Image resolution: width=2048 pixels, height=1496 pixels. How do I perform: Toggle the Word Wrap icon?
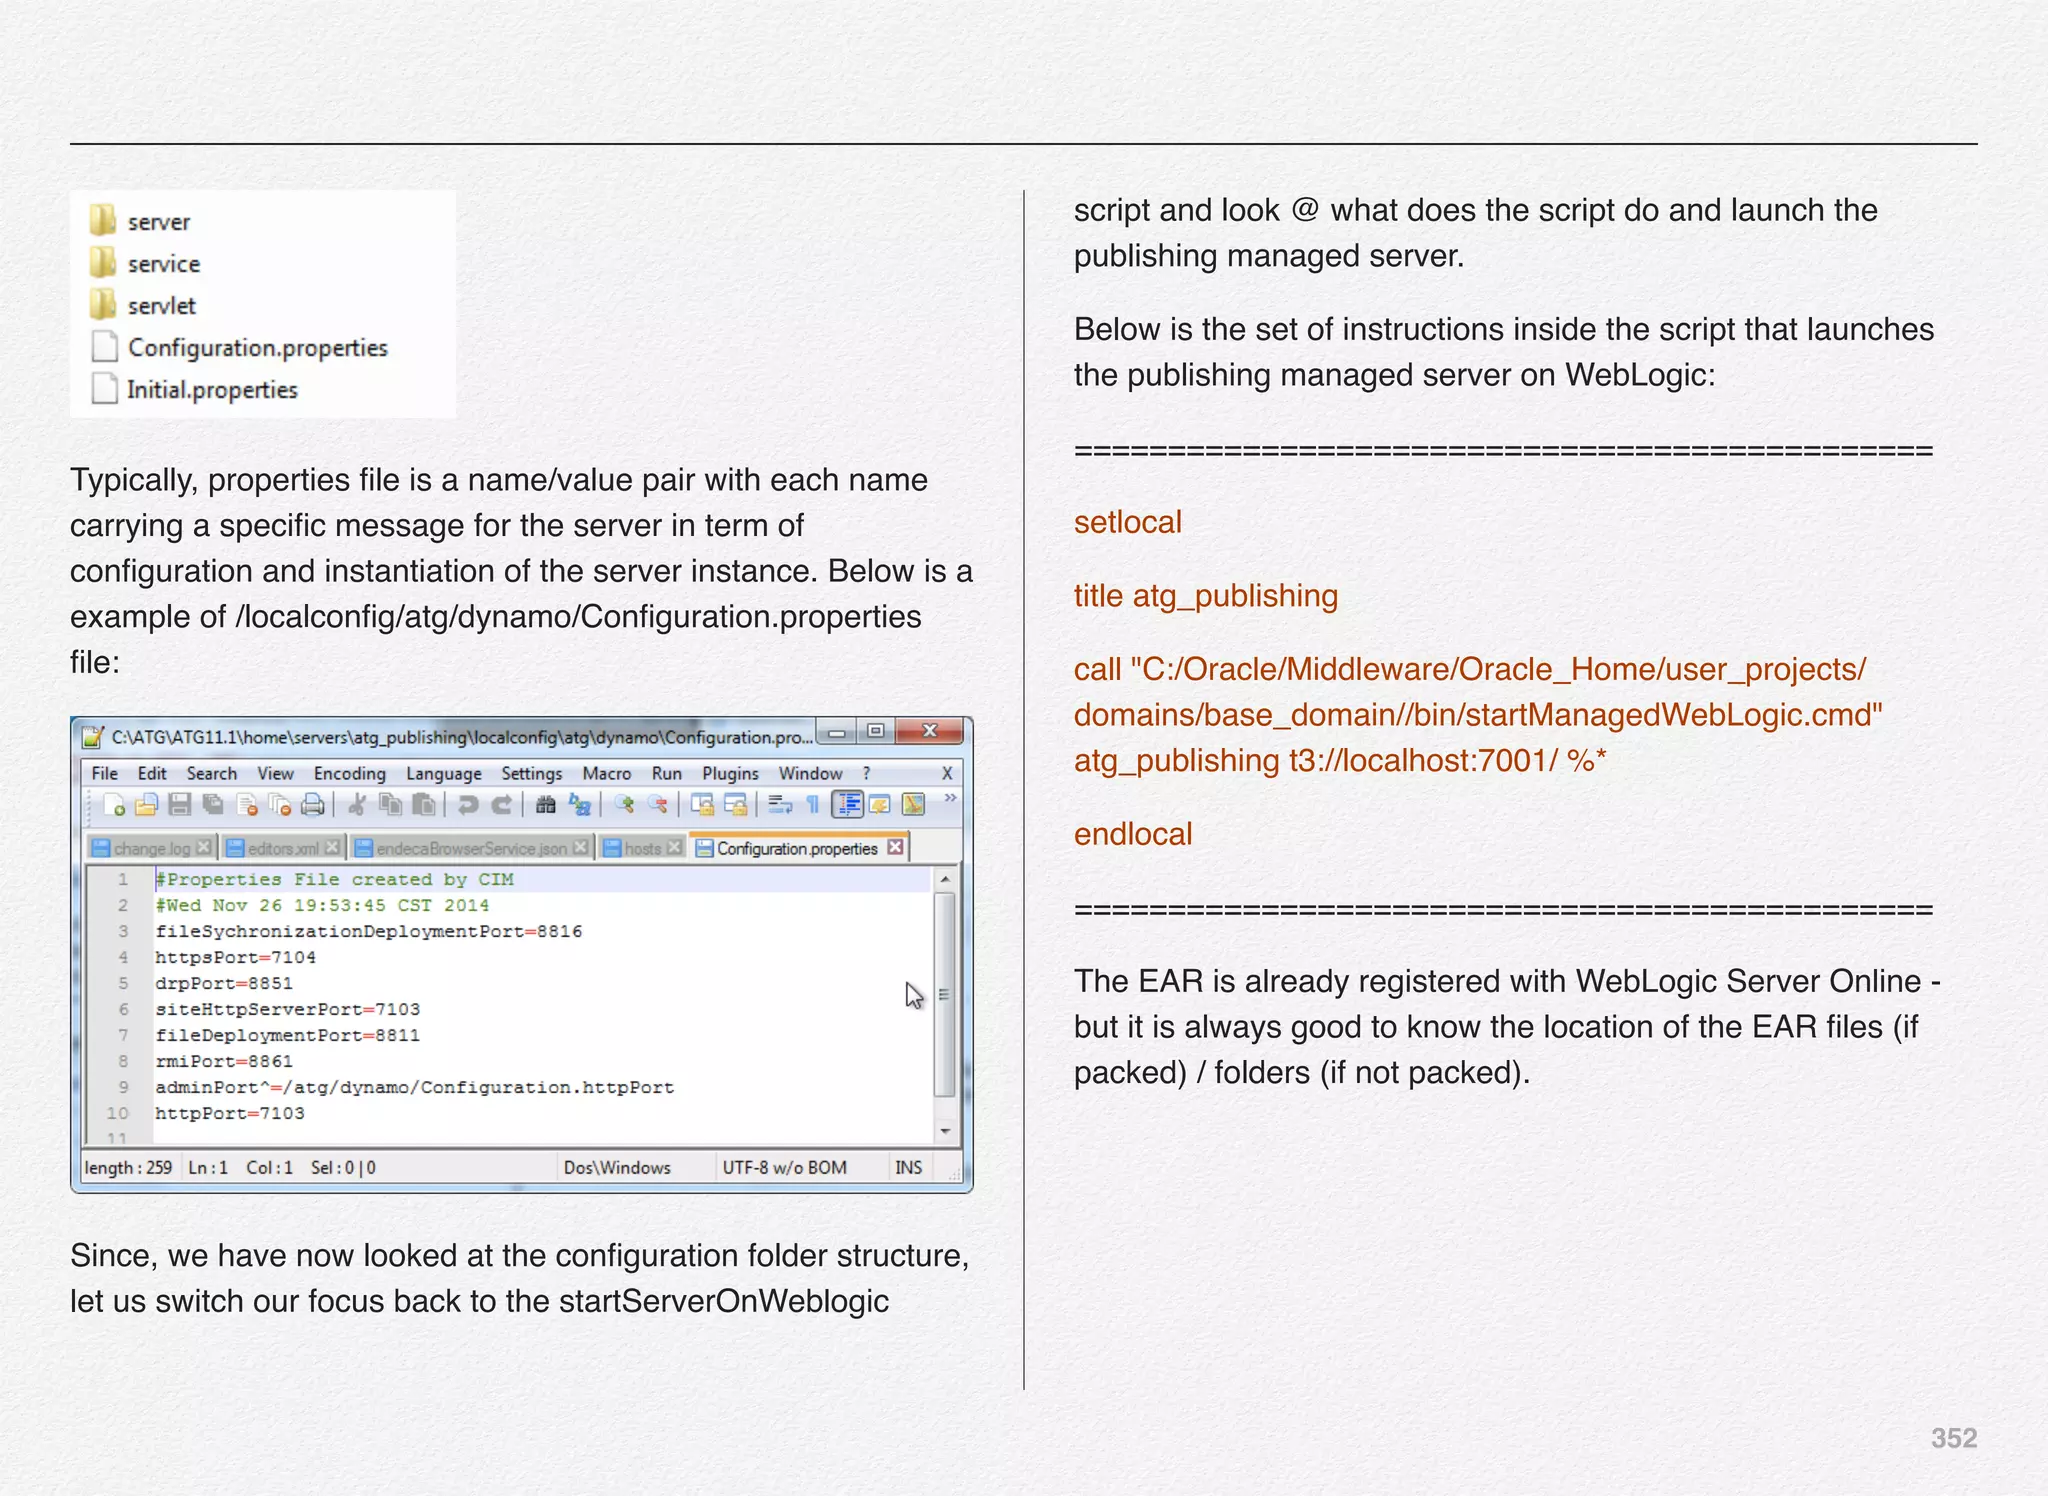[780, 805]
